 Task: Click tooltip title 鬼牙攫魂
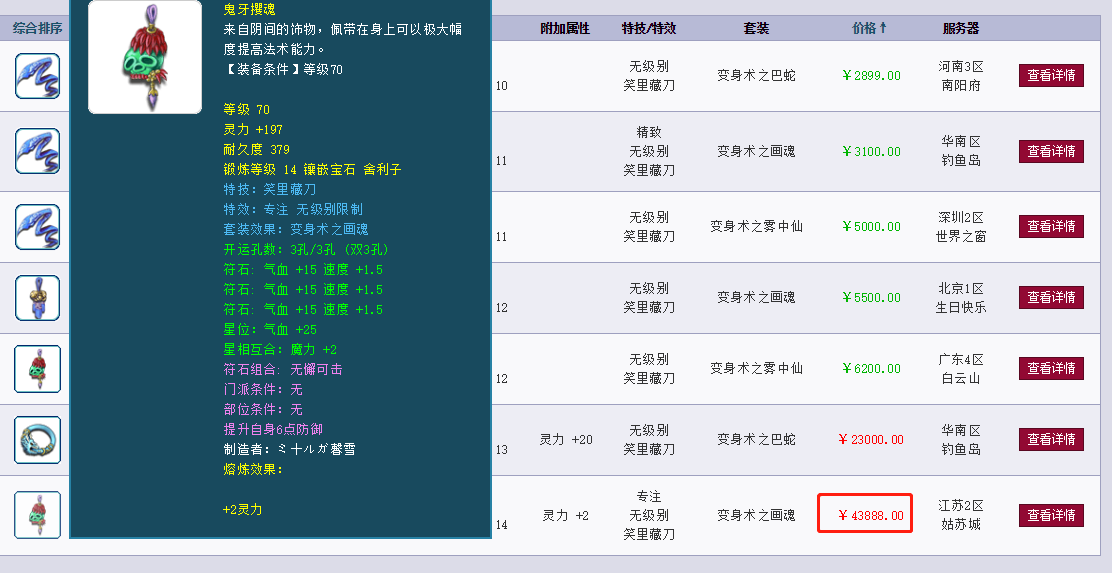pyautogui.click(x=249, y=10)
